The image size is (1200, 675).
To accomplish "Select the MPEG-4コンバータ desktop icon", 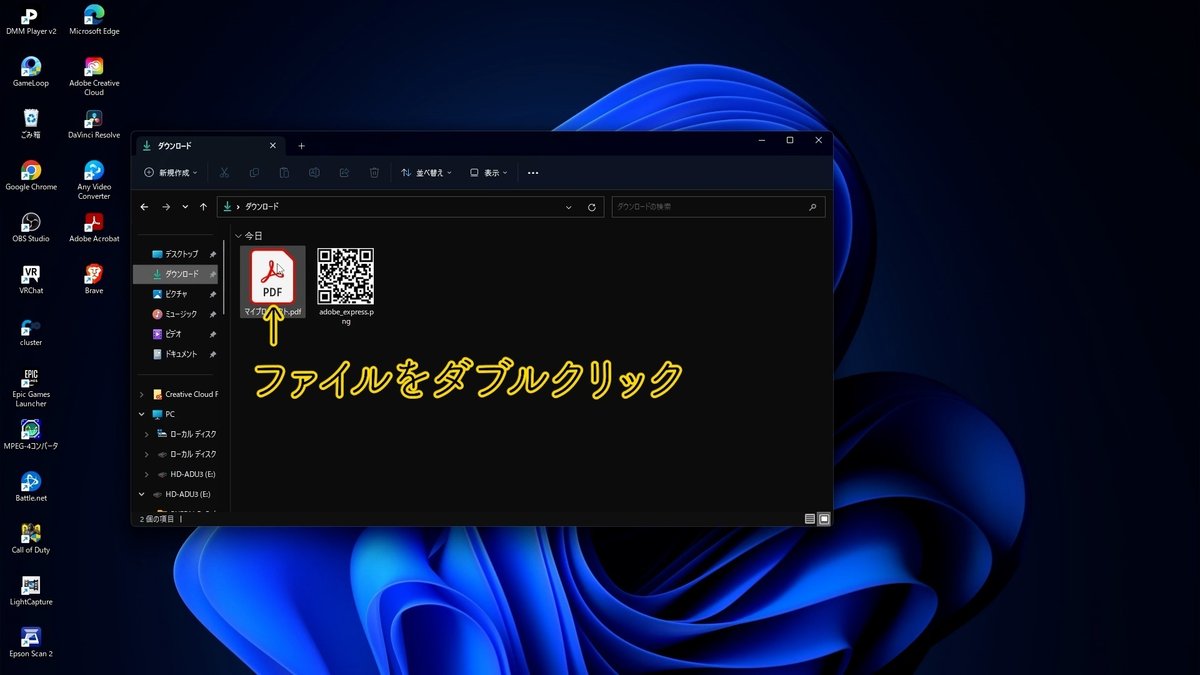I will click(x=31, y=435).
